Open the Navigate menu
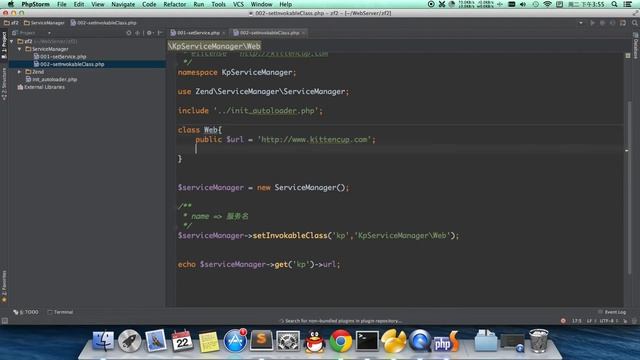 tap(123, 4)
